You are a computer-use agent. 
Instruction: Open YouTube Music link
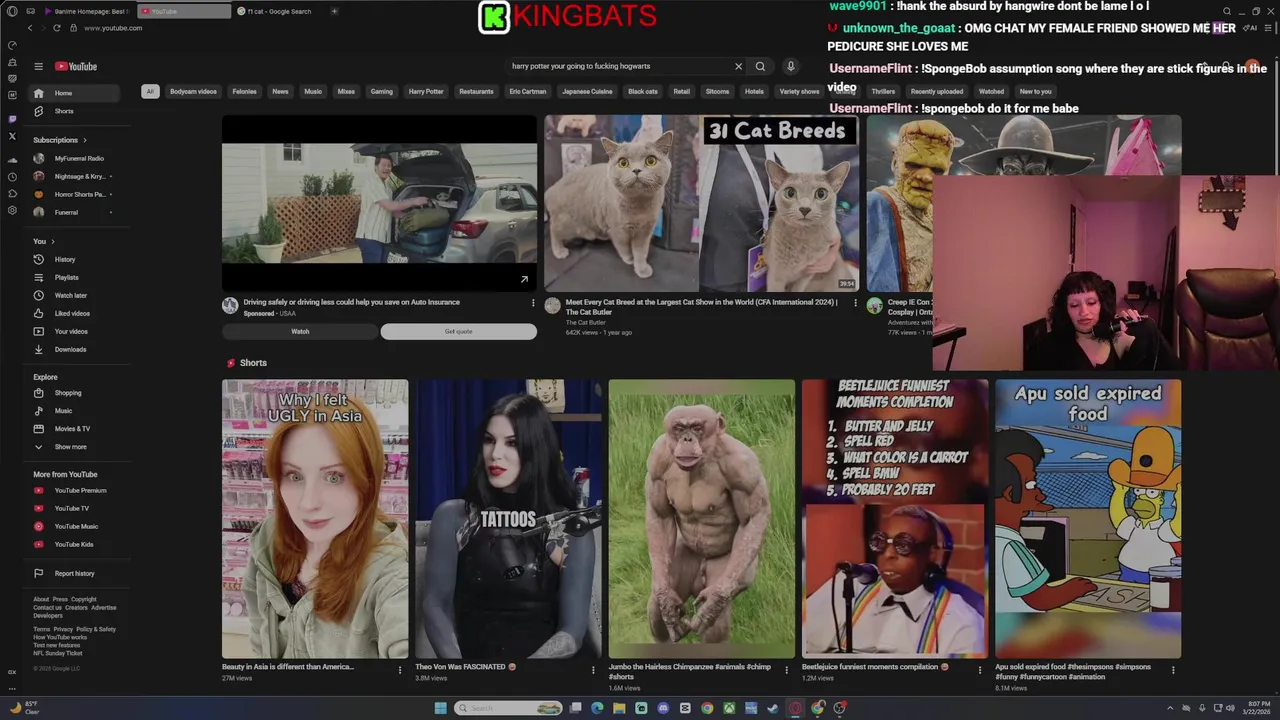point(74,526)
